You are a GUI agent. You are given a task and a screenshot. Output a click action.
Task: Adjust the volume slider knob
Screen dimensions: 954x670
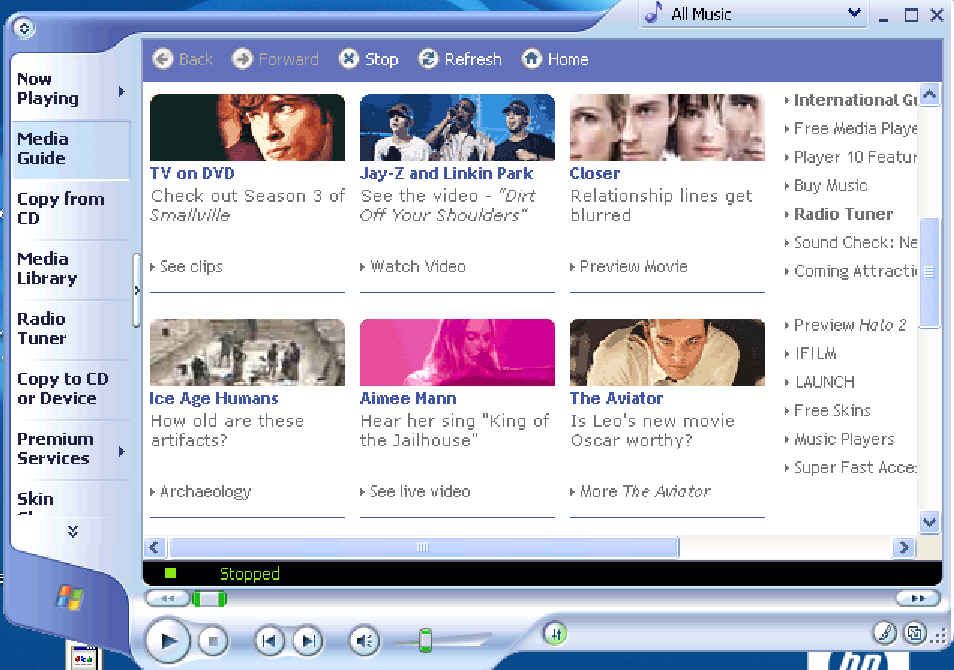[426, 641]
